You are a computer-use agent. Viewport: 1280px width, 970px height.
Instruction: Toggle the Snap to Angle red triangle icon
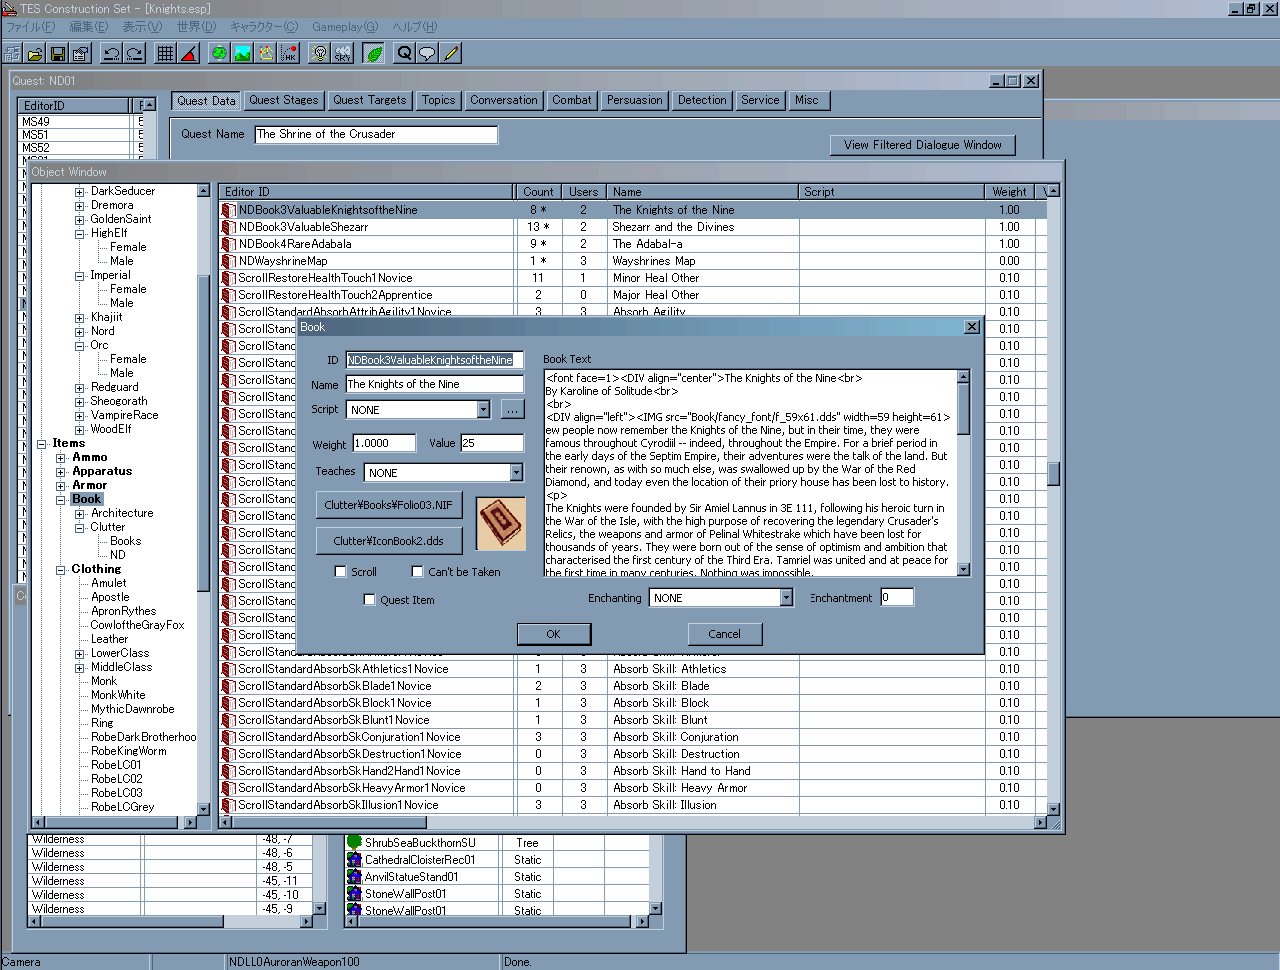(188, 53)
